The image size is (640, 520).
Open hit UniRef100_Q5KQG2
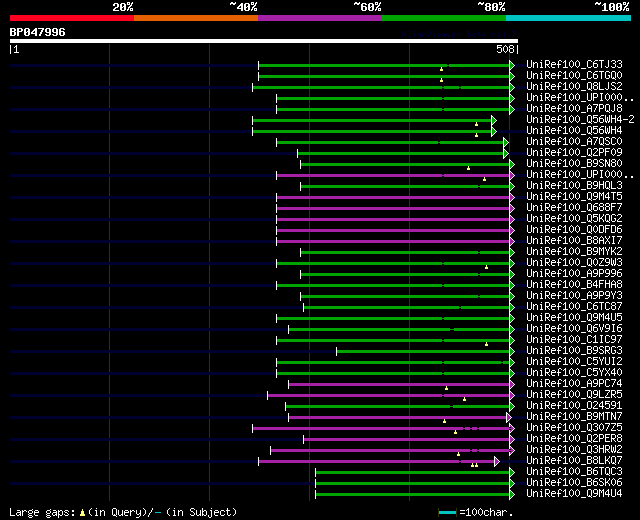tap(574, 218)
